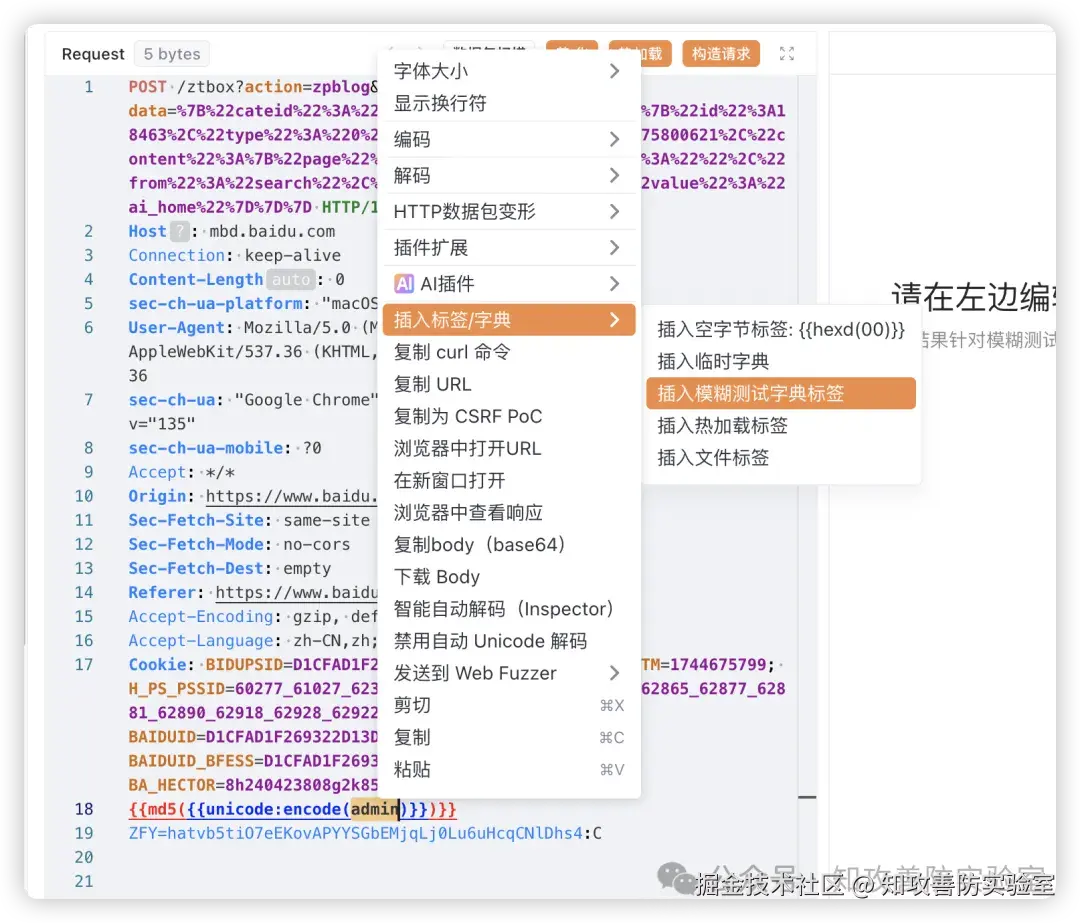Open HTTP数据包变形 submenu
This screenshot has width=1080, height=923.
(x=508, y=211)
